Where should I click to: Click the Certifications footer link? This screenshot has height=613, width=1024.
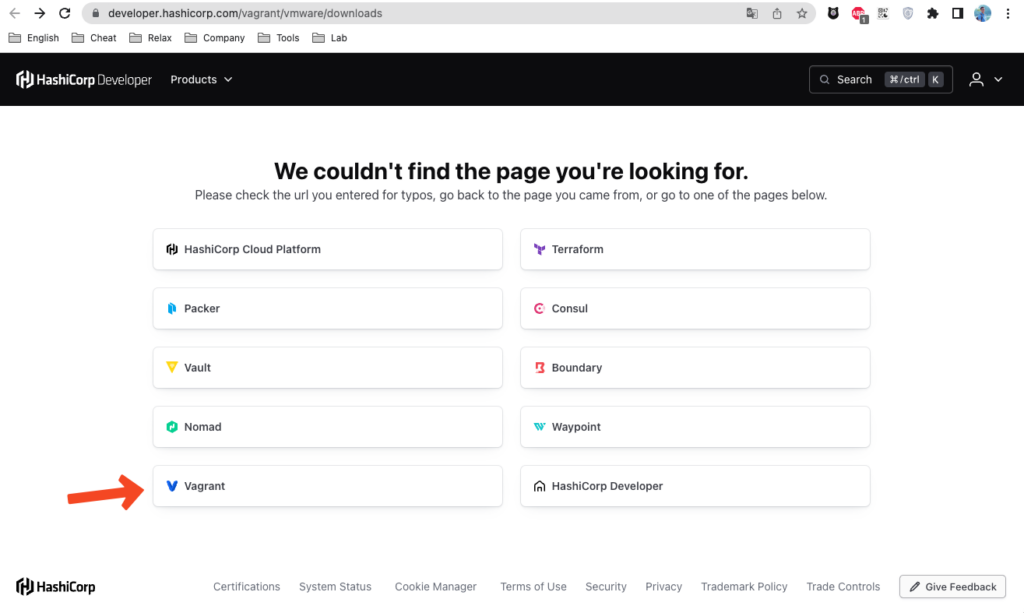(x=246, y=586)
